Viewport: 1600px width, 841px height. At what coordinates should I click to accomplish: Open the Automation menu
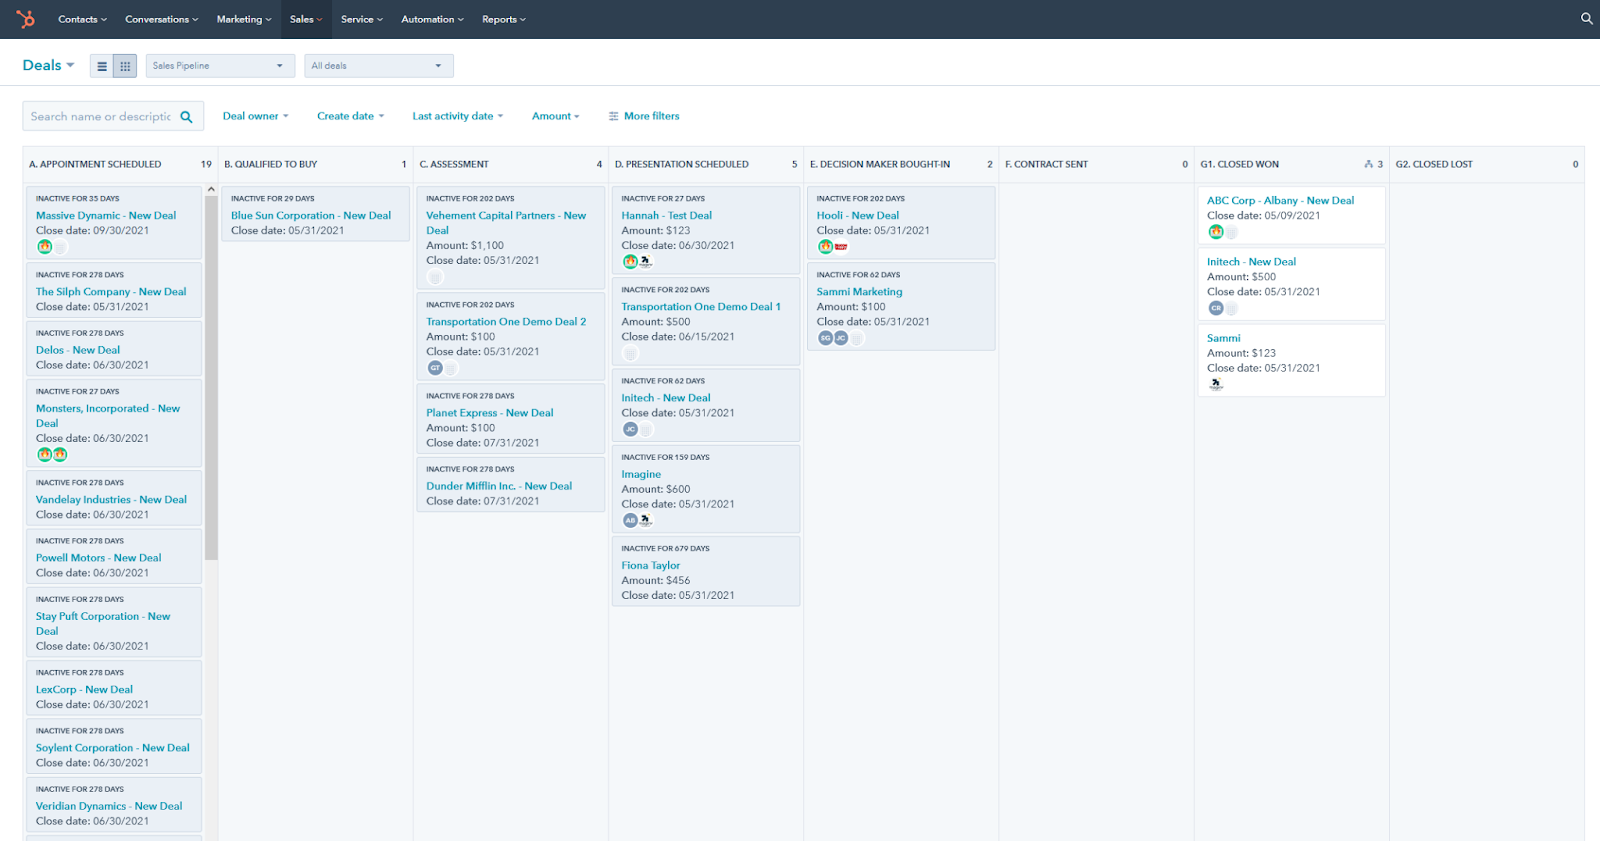432,19
